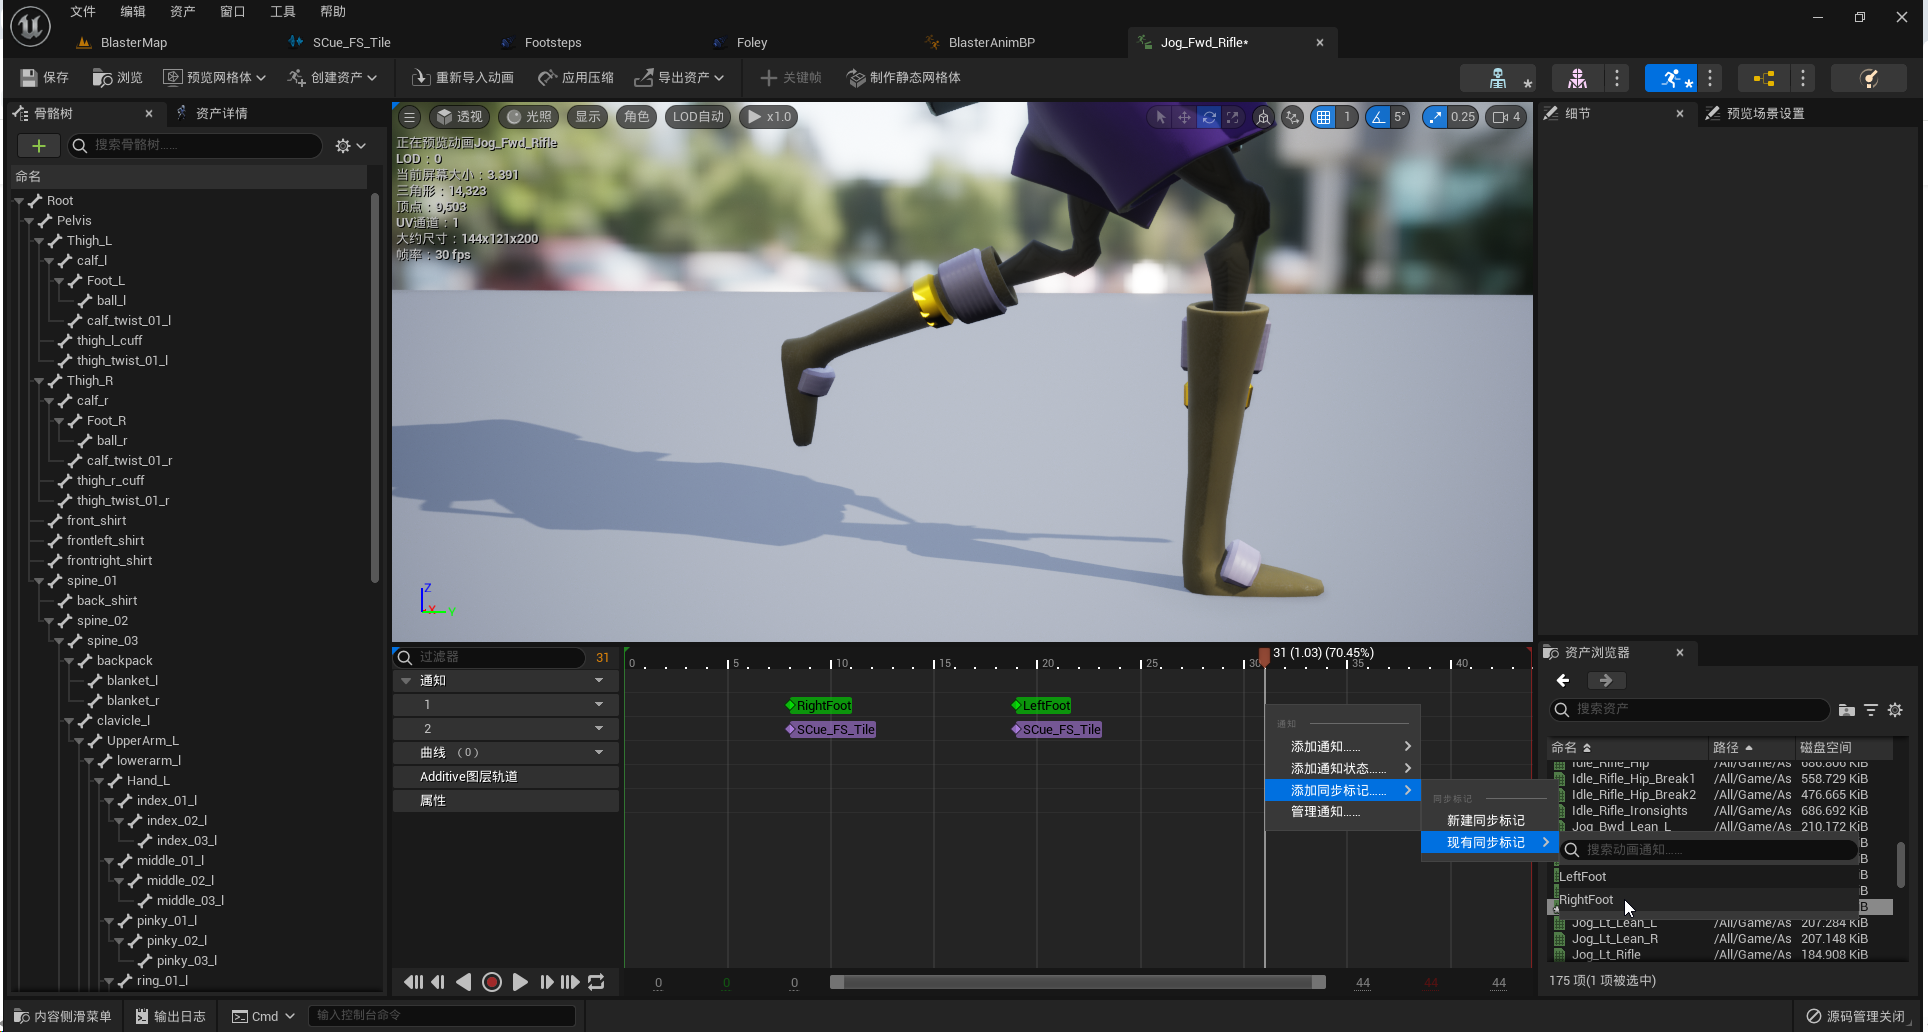This screenshot has width=1928, height=1032.
Task: Click 应用压缩 apply compression
Action: [576, 78]
